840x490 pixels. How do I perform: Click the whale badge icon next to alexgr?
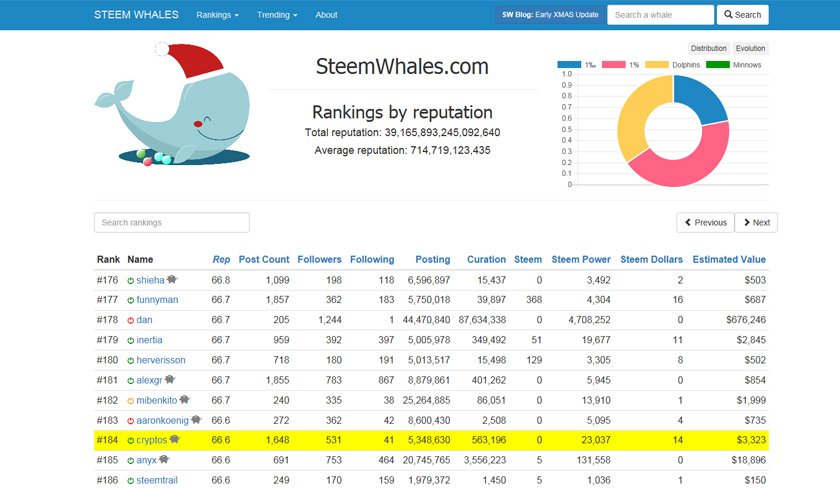coord(170,380)
